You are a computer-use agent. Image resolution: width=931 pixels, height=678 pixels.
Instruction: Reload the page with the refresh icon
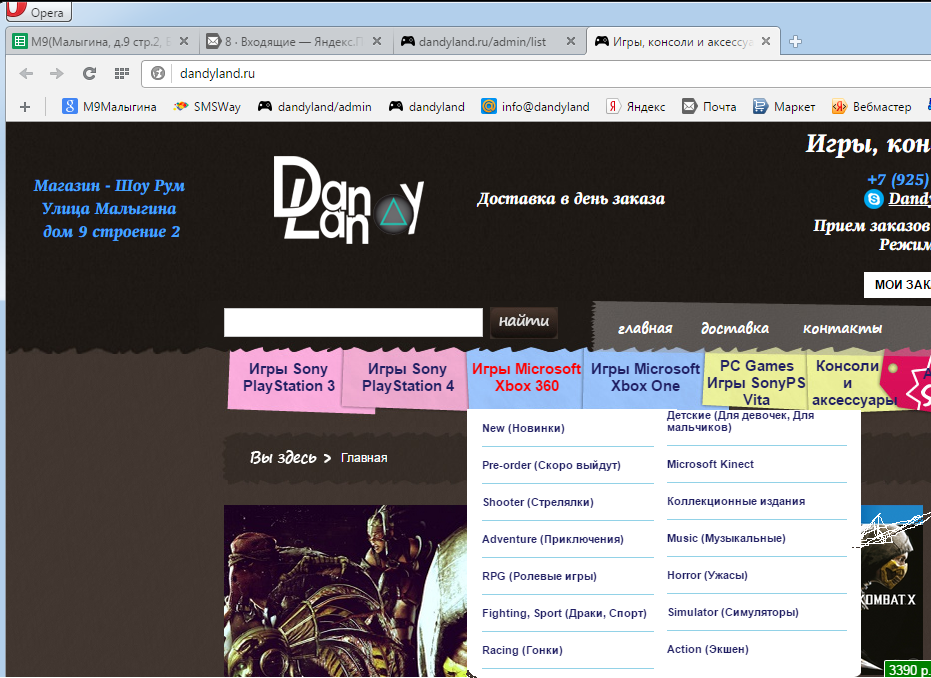pos(89,74)
